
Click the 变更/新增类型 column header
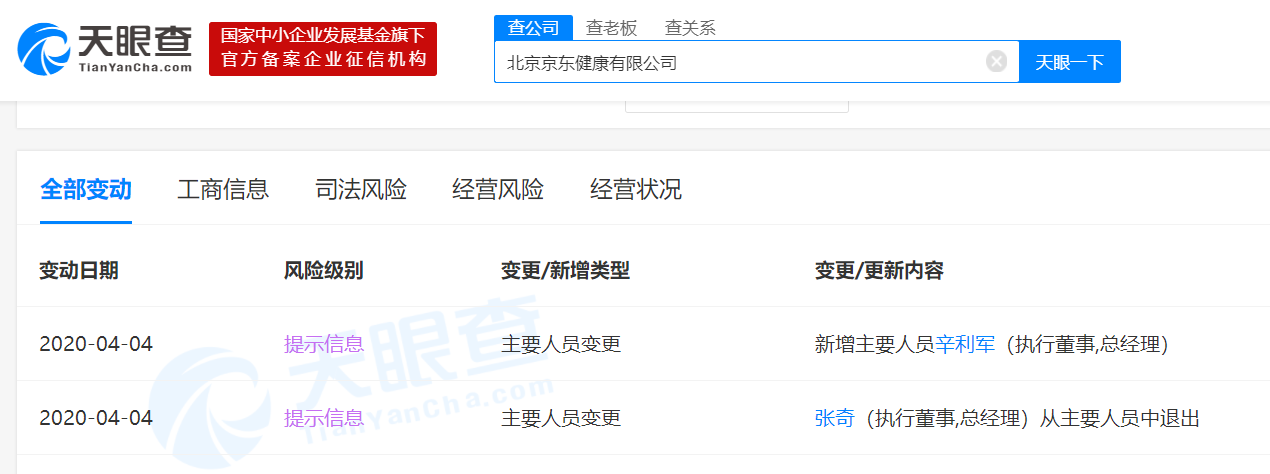click(x=566, y=271)
